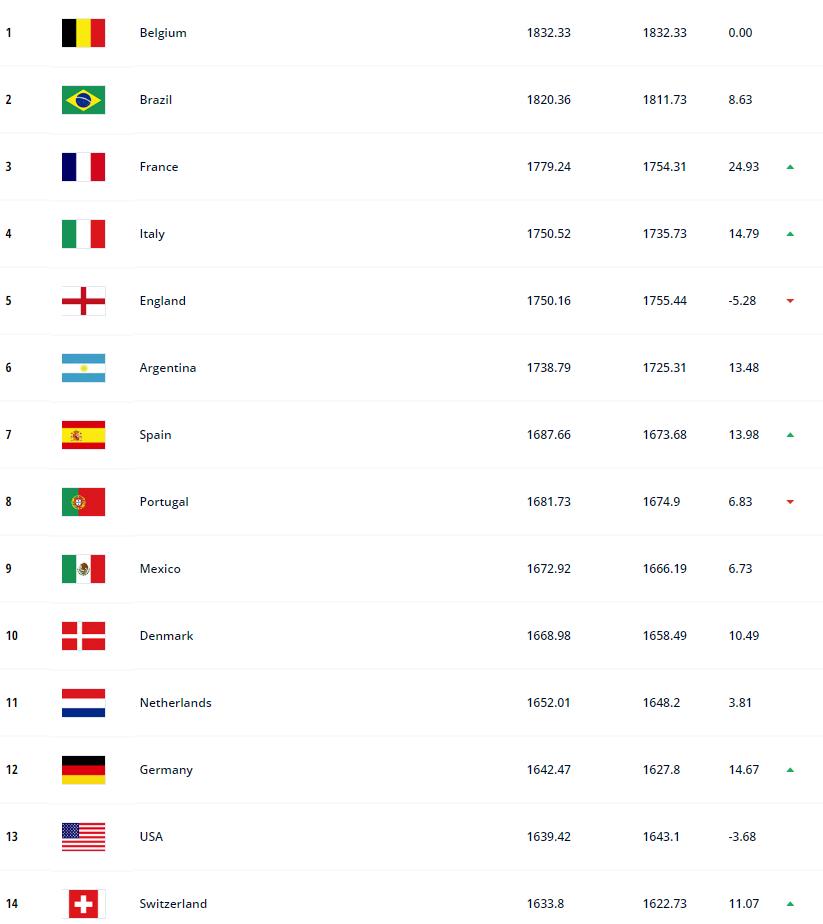
Task: Click Brazil's previous points 1811.73
Action: tap(665, 100)
